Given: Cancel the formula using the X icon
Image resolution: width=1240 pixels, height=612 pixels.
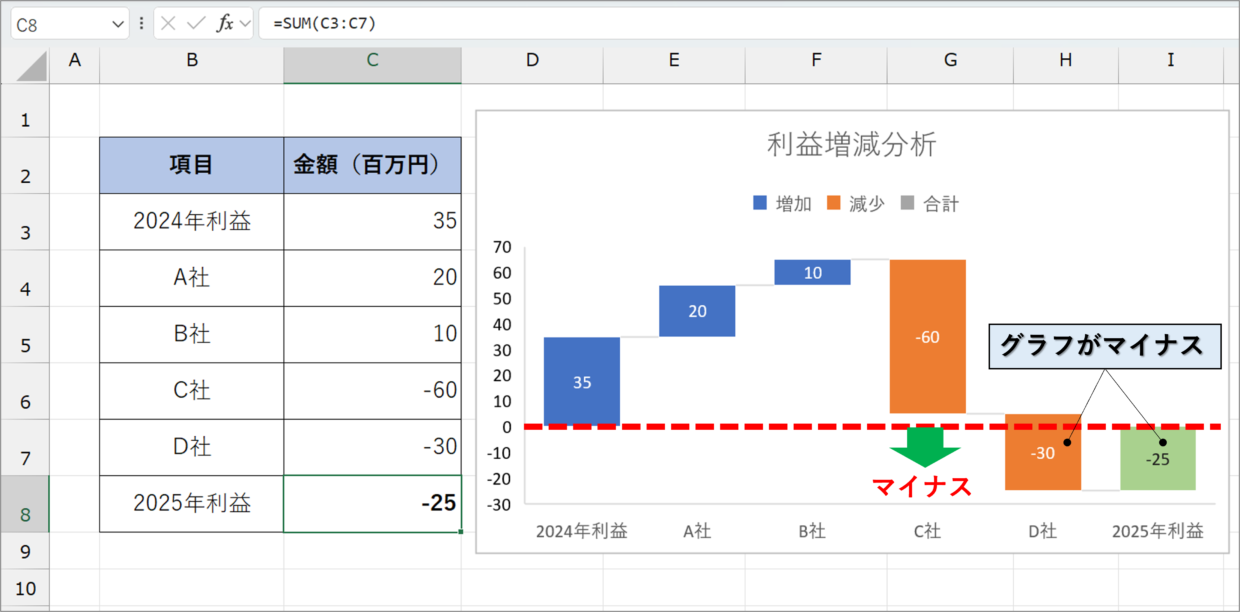Looking at the screenshot, I should (x=167, y=21).
